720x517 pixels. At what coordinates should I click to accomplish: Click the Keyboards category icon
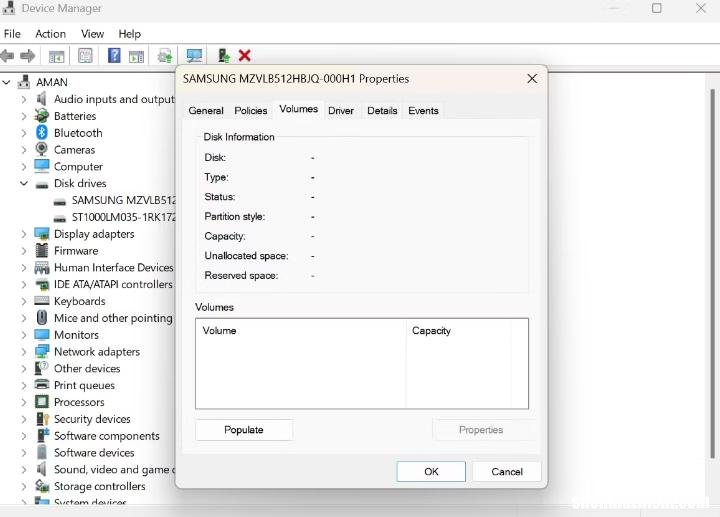(x=42, y=301)
